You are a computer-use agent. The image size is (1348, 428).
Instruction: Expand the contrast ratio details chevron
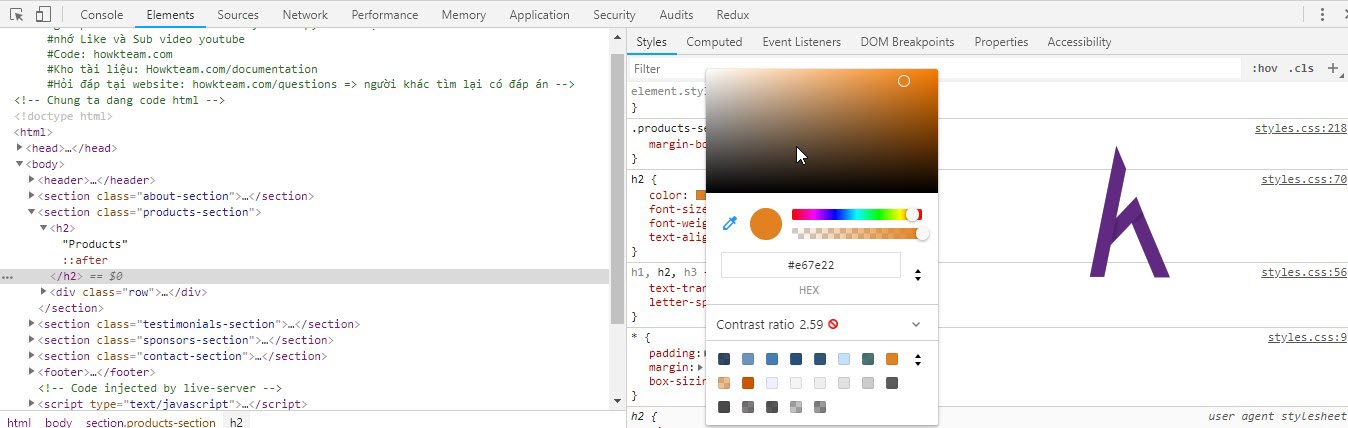(x=916, y=324)
